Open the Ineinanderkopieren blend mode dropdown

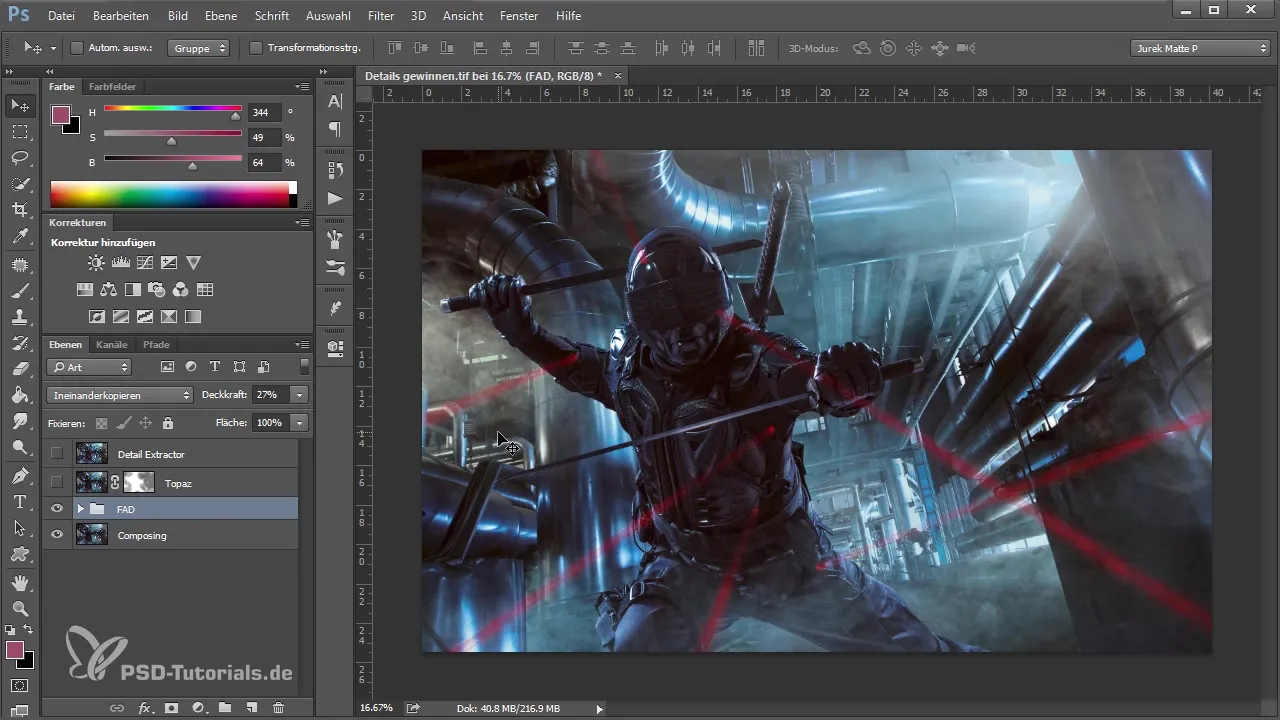click(x=120, y=395)
